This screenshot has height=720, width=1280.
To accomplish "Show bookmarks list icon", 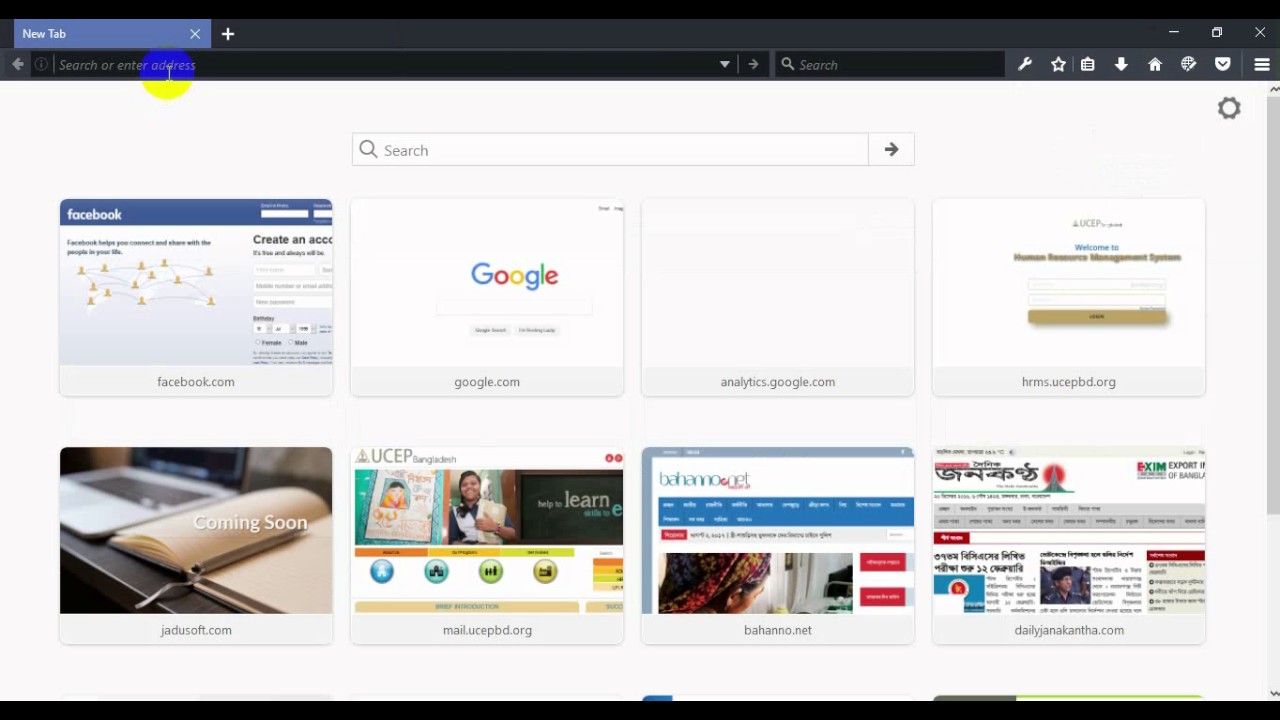I will point(1088,64).
